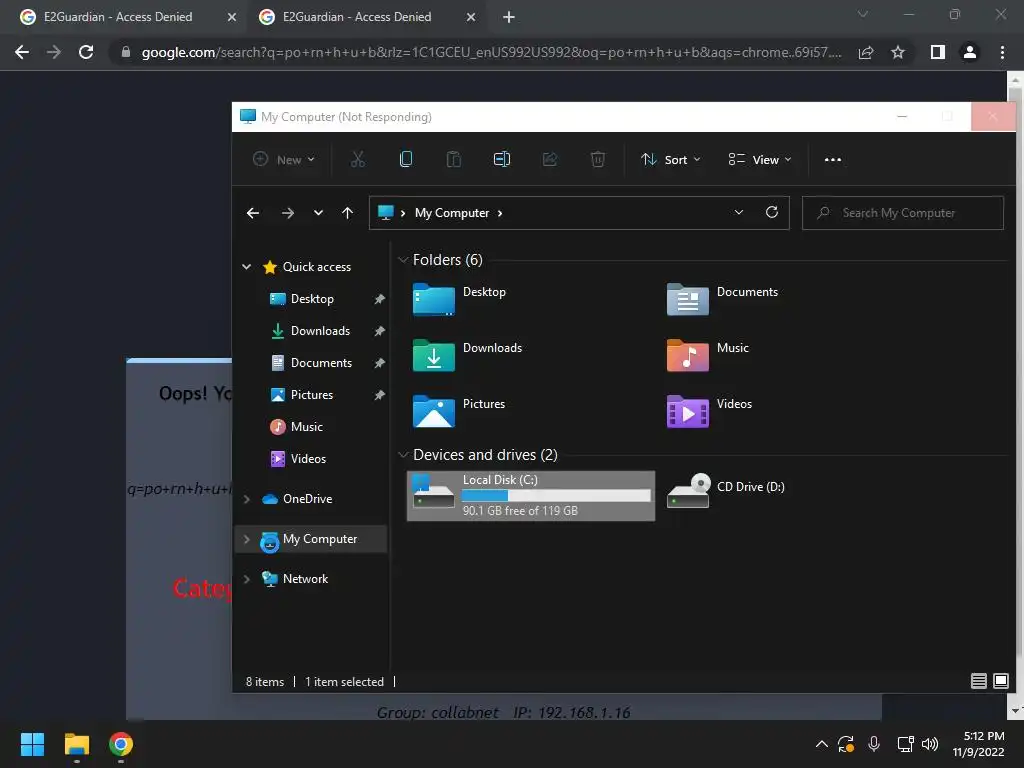The width and height of the screenshot is (1024, 768).
Task: Click the Paste clipboard icon
Action: (x=454, y=159)
